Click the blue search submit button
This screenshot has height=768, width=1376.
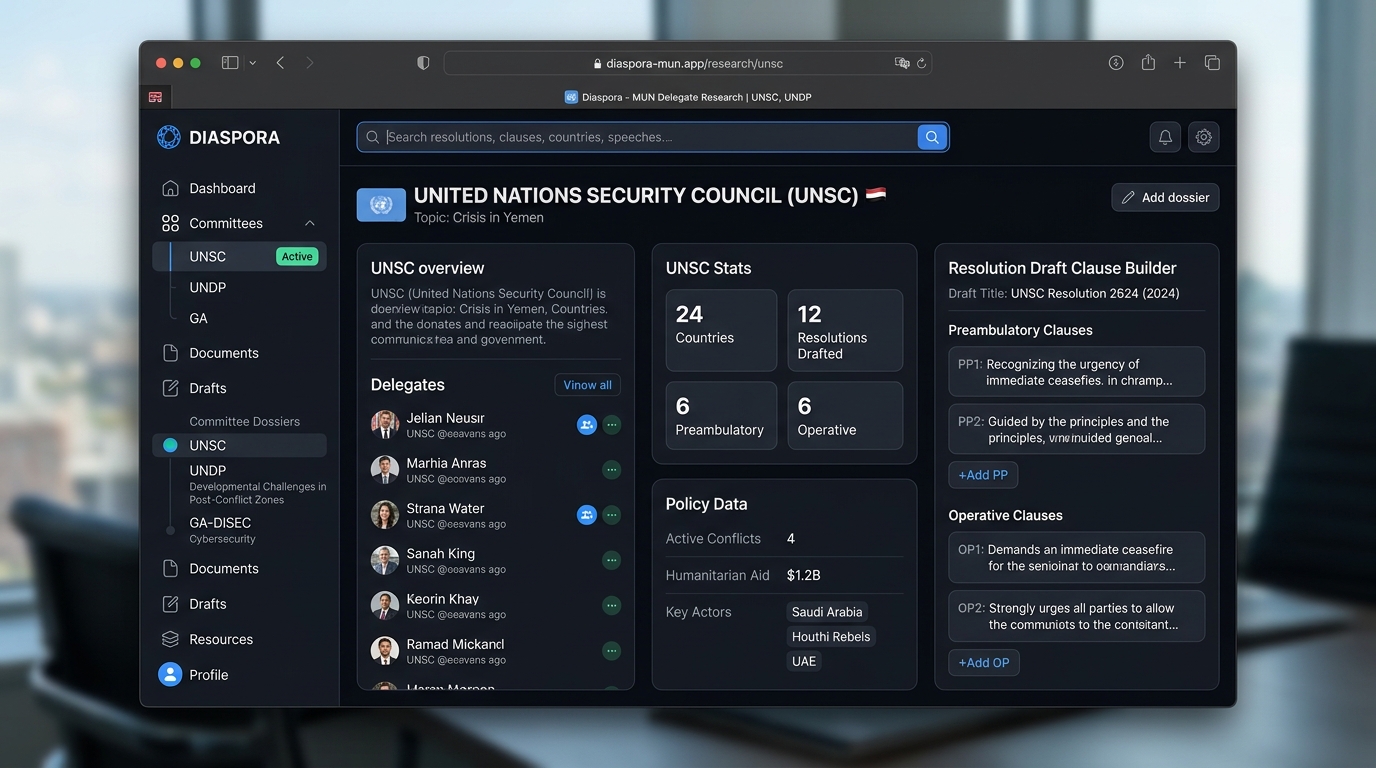coord(932,137)
